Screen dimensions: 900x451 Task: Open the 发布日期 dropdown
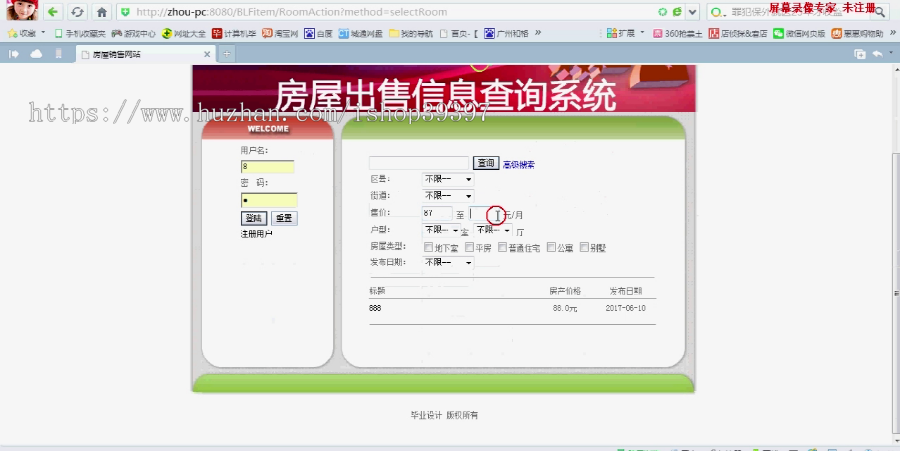click(448, 262)
